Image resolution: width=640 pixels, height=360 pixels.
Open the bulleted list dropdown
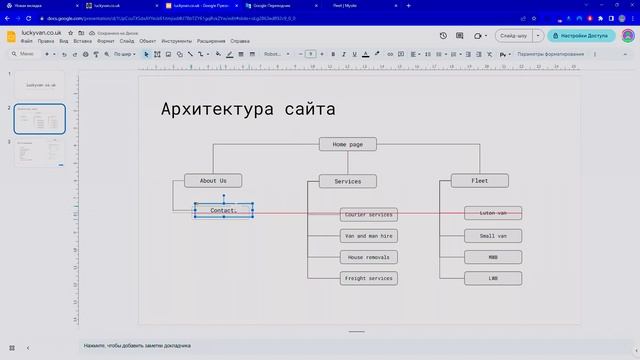tap(441, 54)
